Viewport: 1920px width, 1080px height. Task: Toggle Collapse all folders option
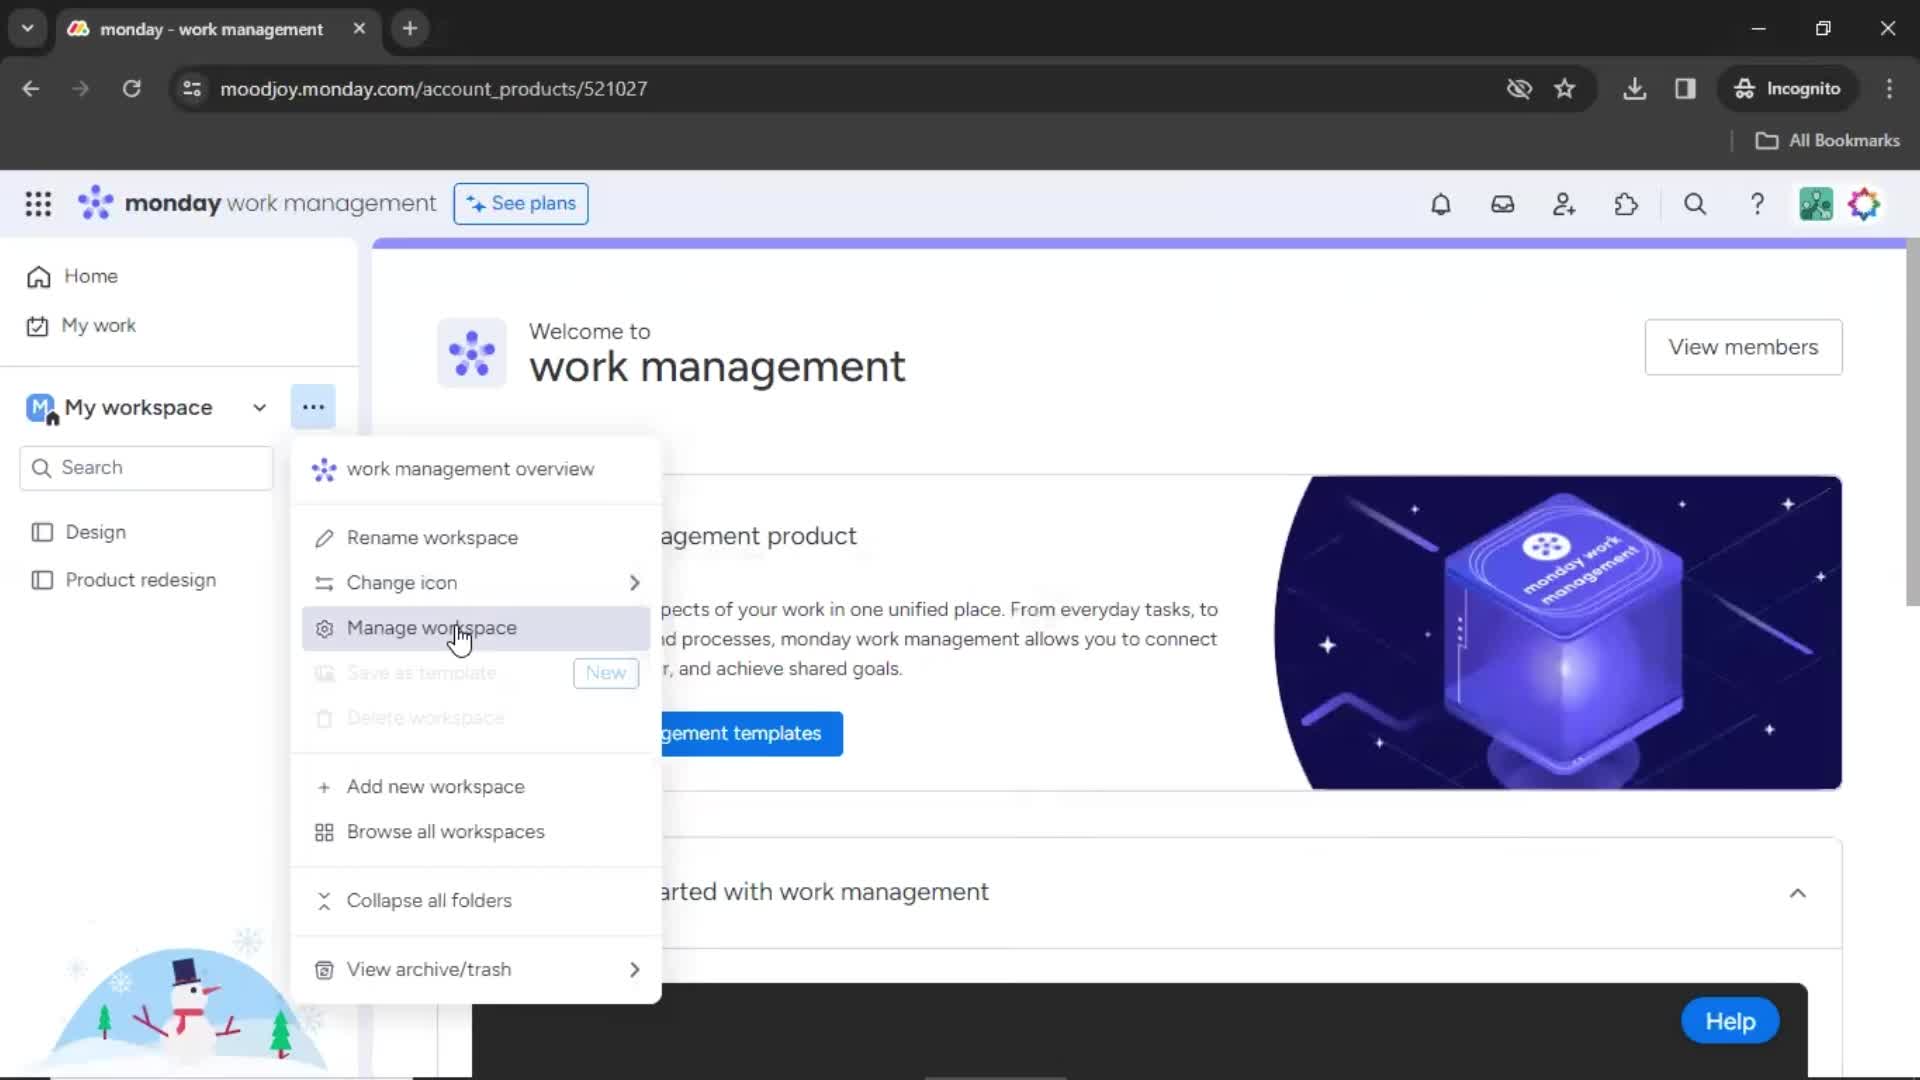pos(429,901)
